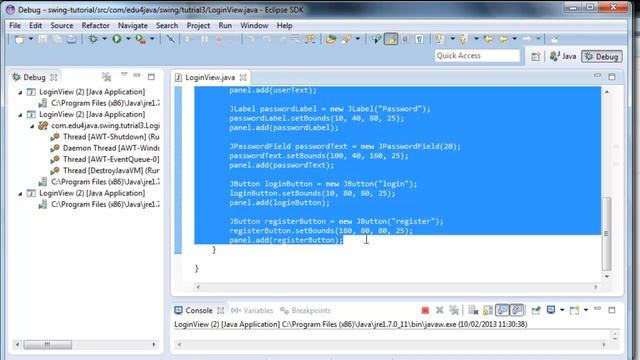Switch to the Debug perspective button
640x360 pixels.
tap(602, 57)
